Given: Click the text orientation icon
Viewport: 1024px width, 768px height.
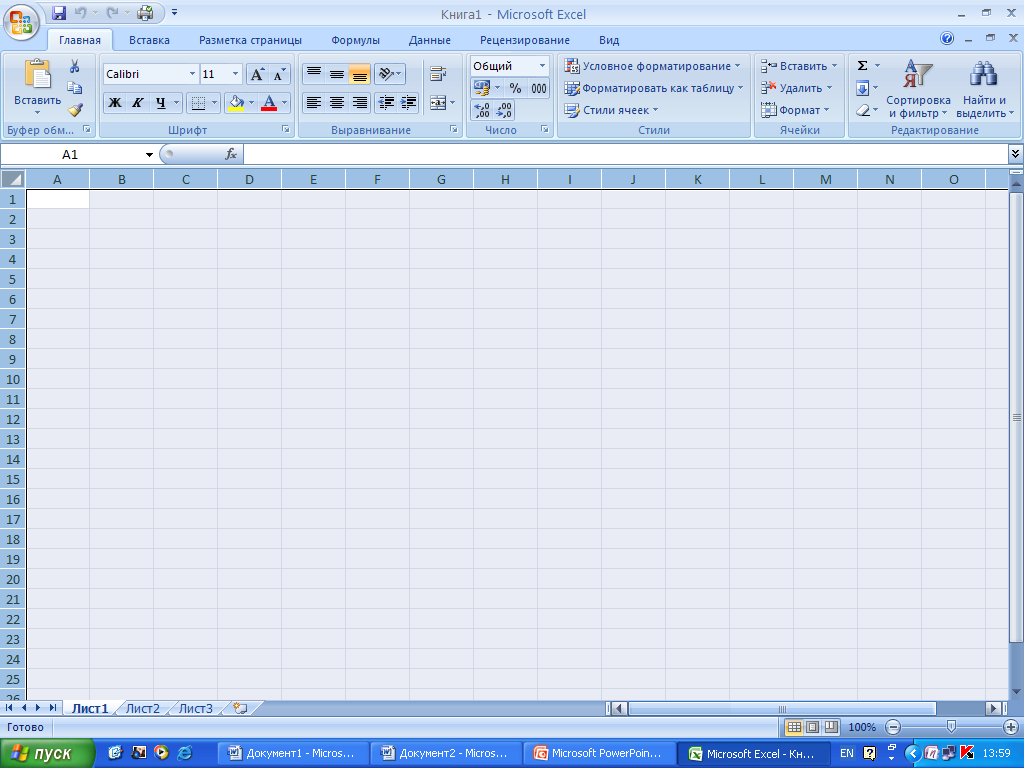Looking at the screenshot, I should click(387, 74).
